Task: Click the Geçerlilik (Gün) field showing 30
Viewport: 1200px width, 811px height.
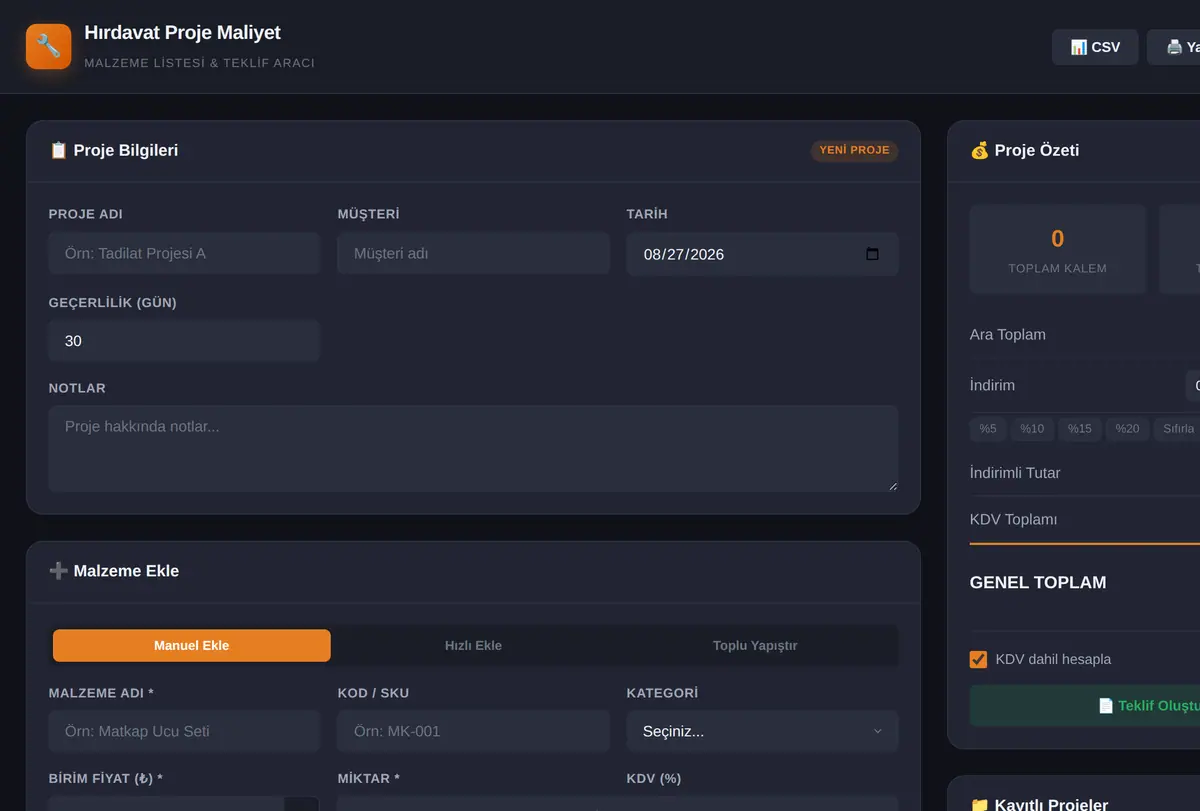Action: coord(184,341)
